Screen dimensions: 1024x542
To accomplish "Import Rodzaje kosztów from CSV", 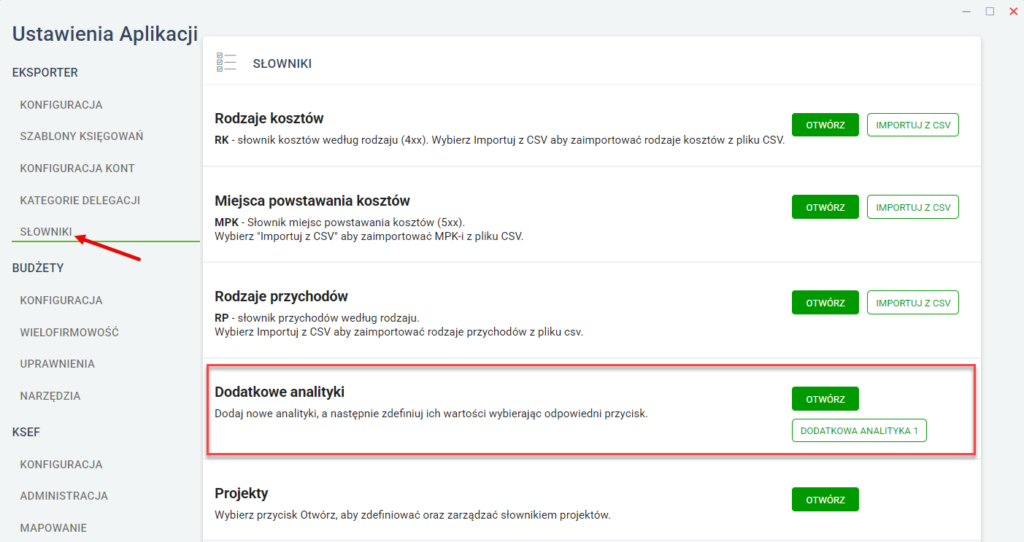I will click(x=913, y=125).
